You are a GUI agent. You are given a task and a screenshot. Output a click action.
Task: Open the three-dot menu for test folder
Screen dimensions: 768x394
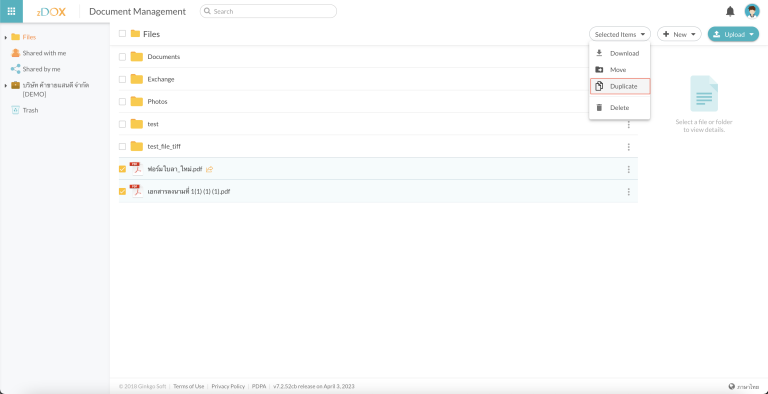[x=628, y=125]
